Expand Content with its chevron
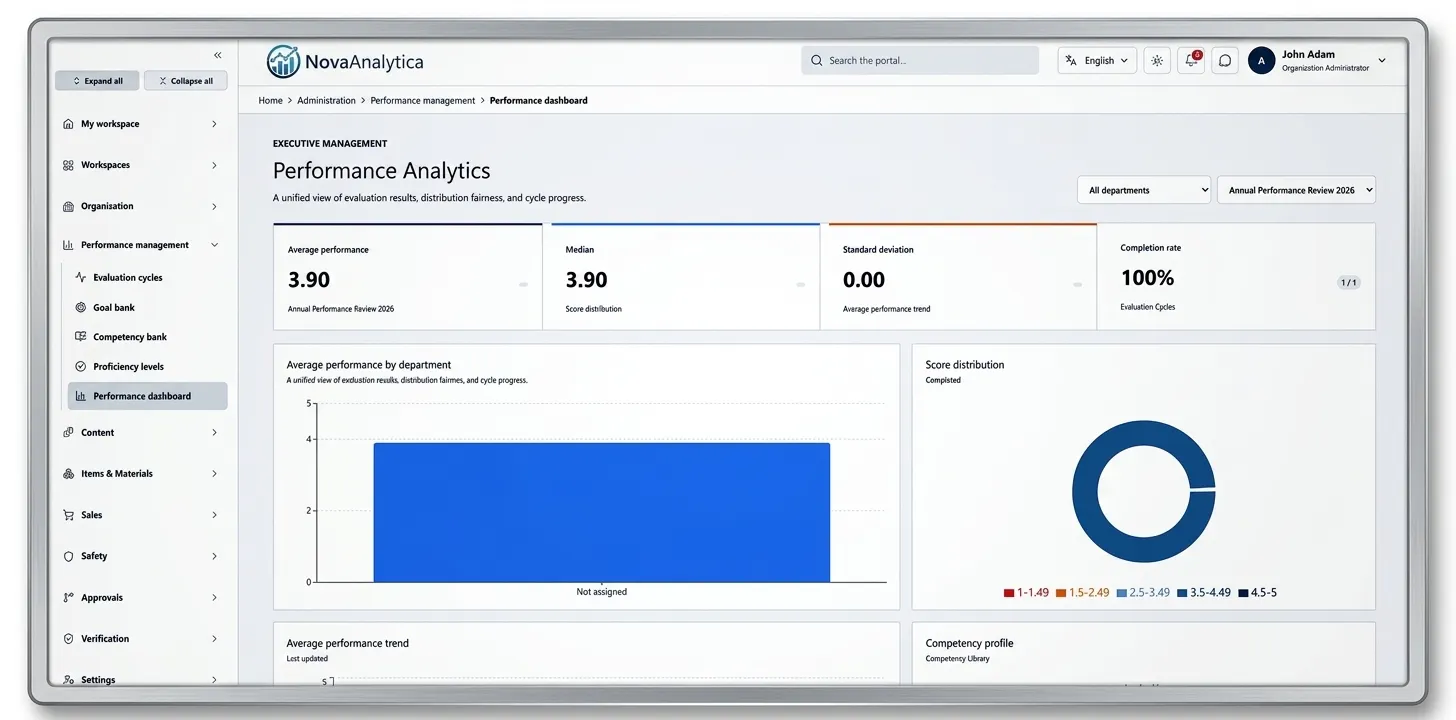 214,433
